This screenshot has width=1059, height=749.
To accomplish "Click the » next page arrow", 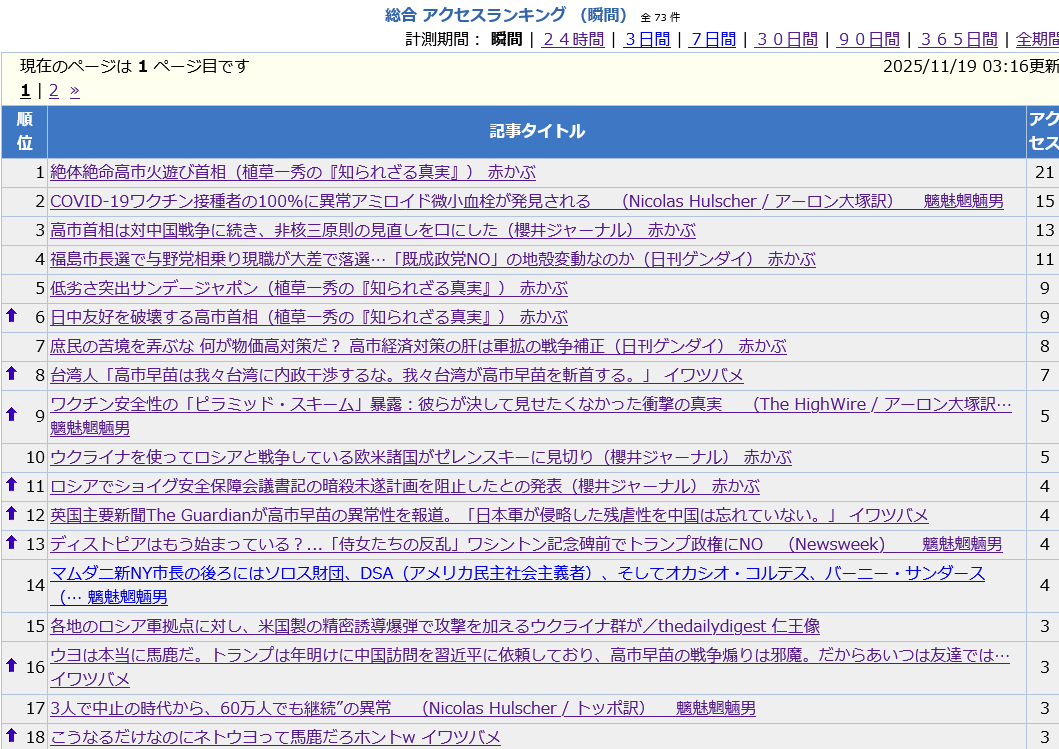I will point(75,91).
